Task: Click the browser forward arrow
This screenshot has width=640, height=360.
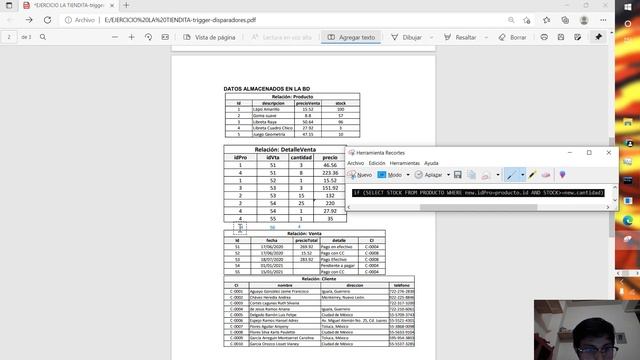Action: coord(29,20)
